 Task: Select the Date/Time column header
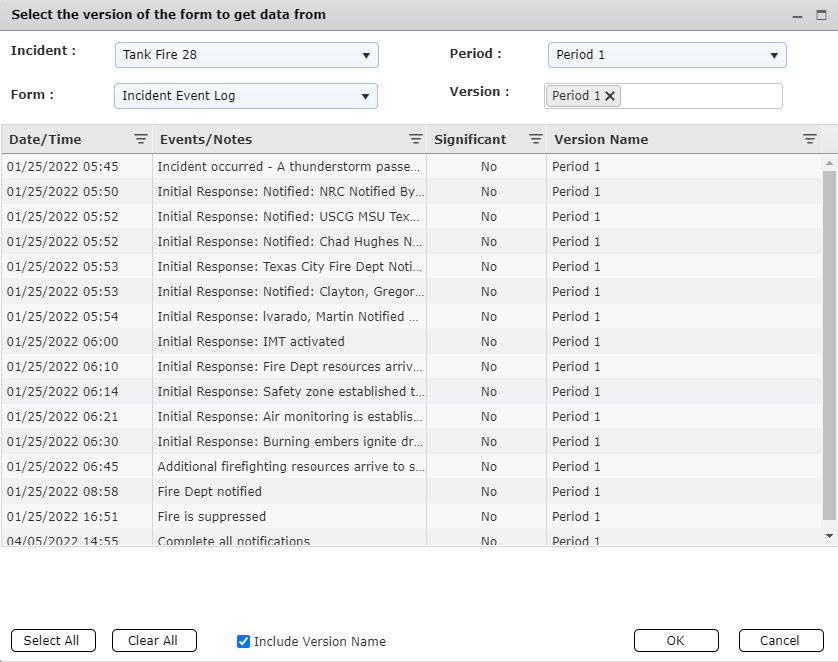coord(47,139)
